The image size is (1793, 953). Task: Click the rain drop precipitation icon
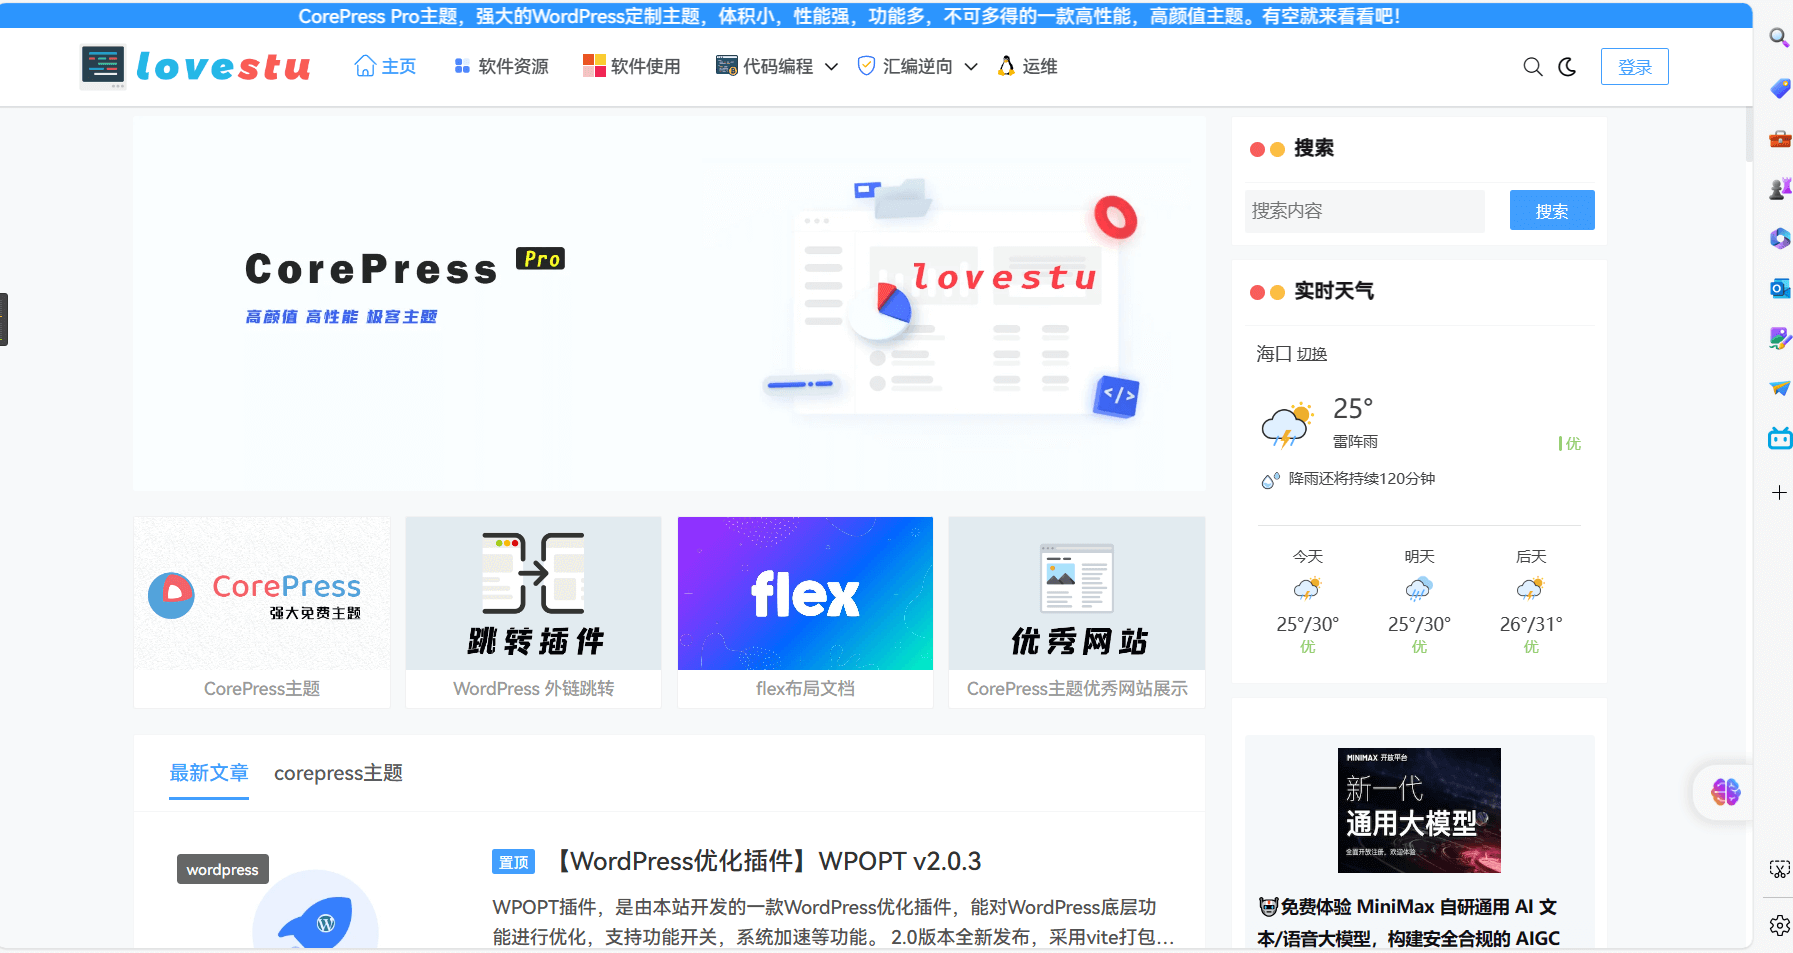tap(1270, 480)
